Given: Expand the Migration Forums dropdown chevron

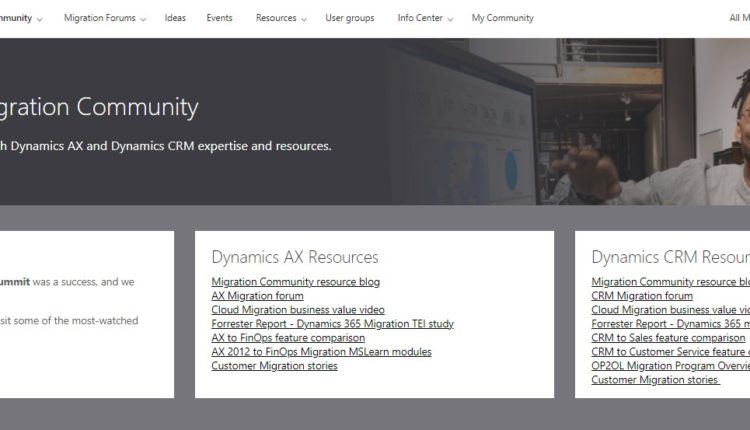Looking at the screenshot, I should pyautogui.click(x=144, y=19).
